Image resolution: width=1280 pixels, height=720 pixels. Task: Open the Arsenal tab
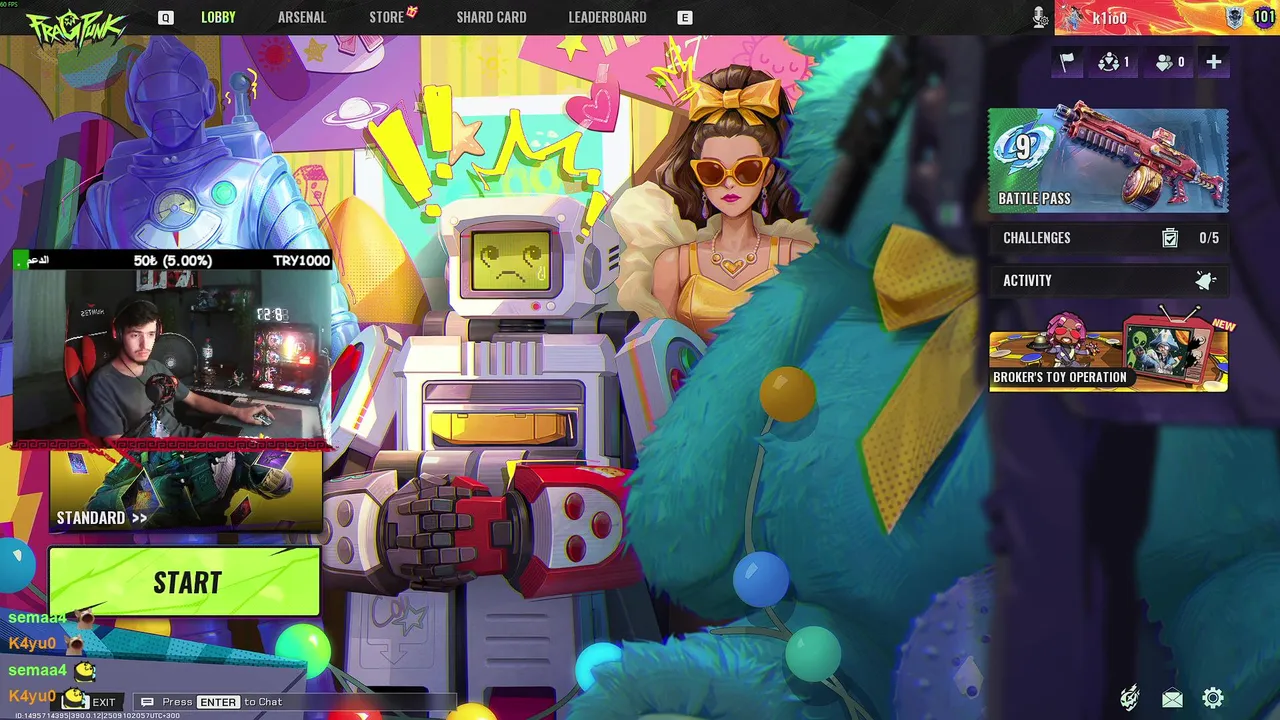point(302,17)
